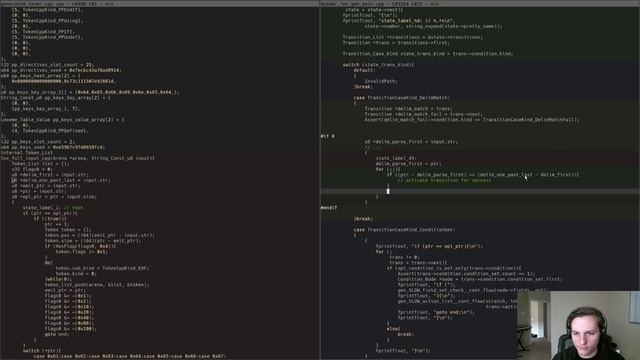640x360 pixels.
Task: Click 'pp_directives_slot_count = 25' line
Action: point(47,64)
